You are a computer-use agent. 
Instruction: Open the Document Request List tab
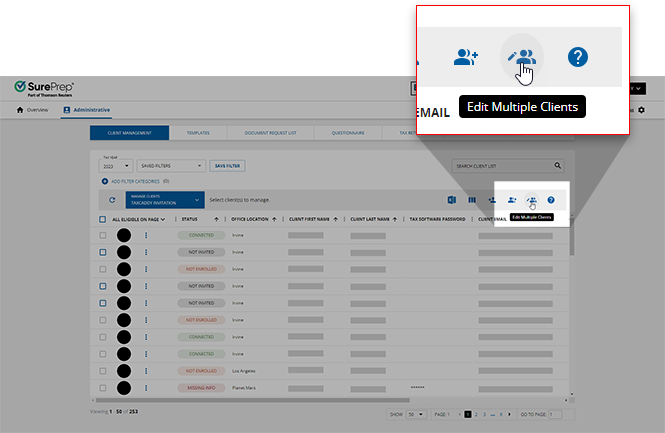pos(273,133)
